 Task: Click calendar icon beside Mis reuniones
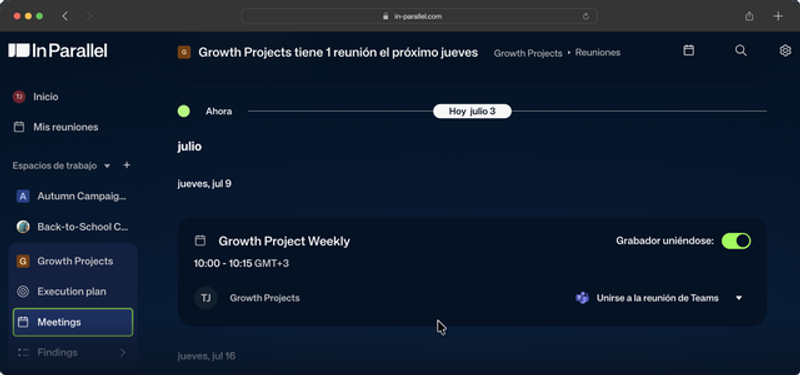point(19,127)
